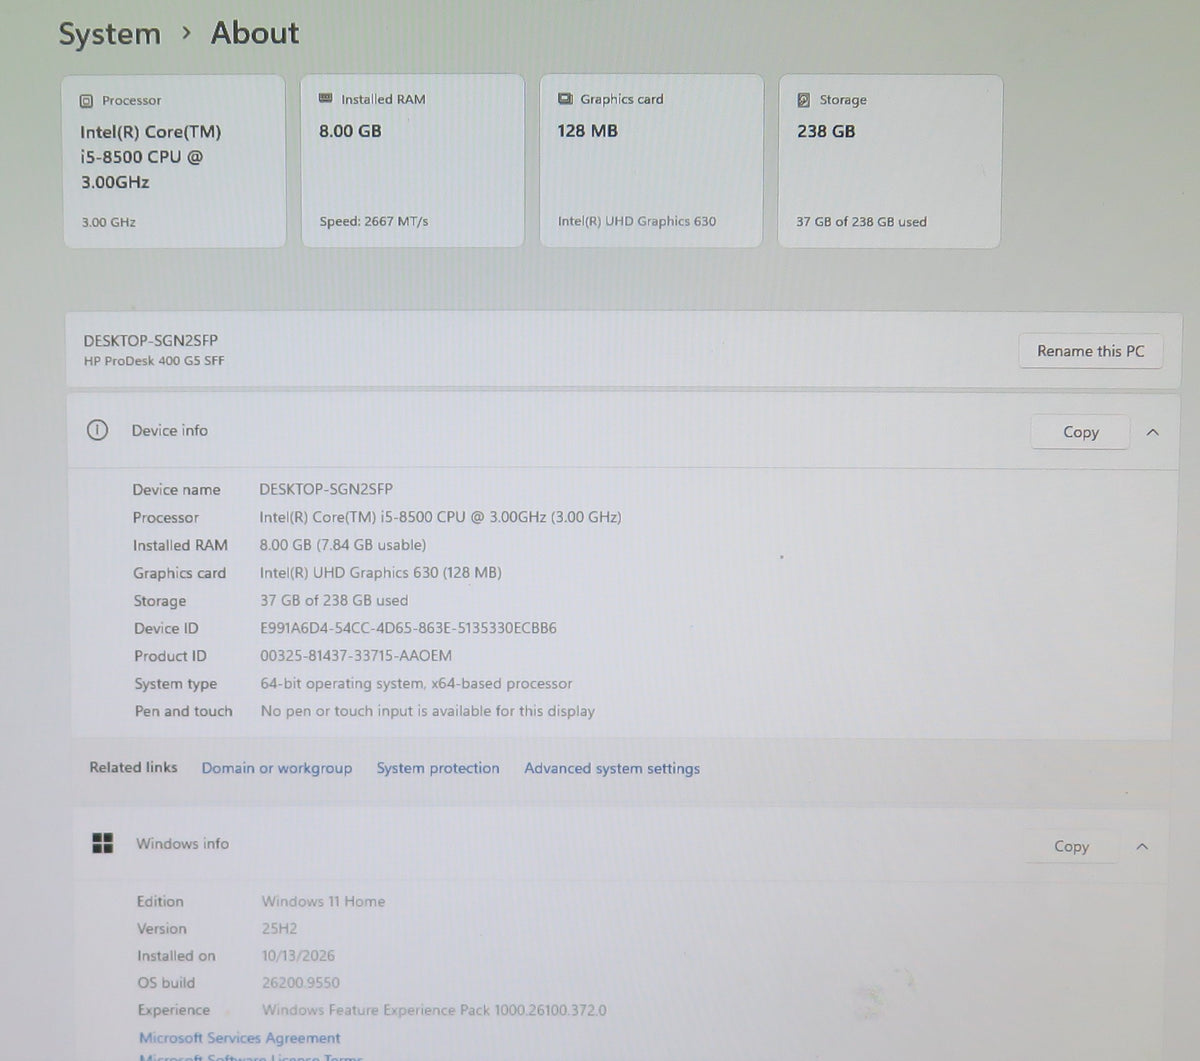Select 64-bit operating system text

click(x=416, y=684)
